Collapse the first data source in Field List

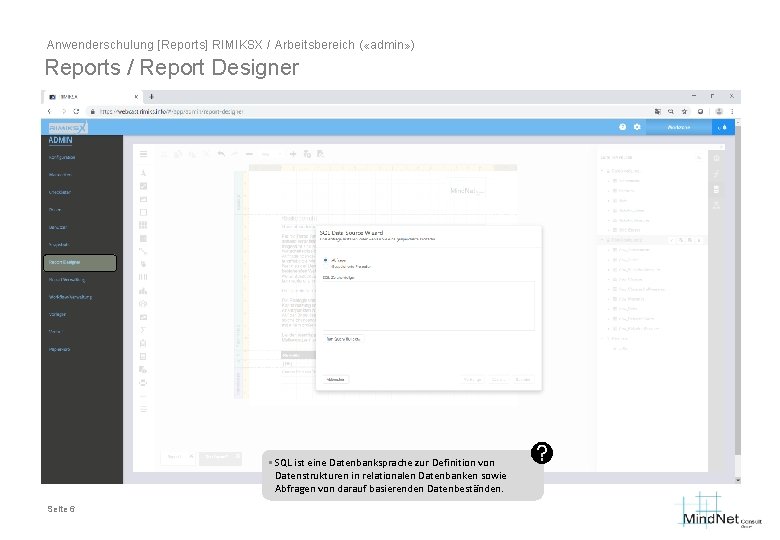pos(602,171)
